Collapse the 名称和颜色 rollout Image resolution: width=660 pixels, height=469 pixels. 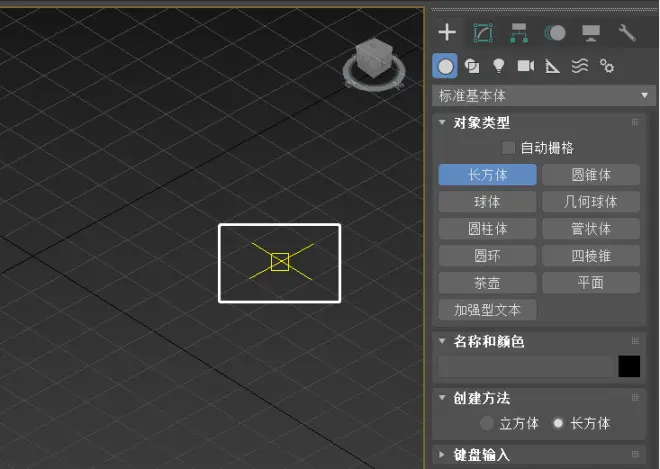[442, 341]
